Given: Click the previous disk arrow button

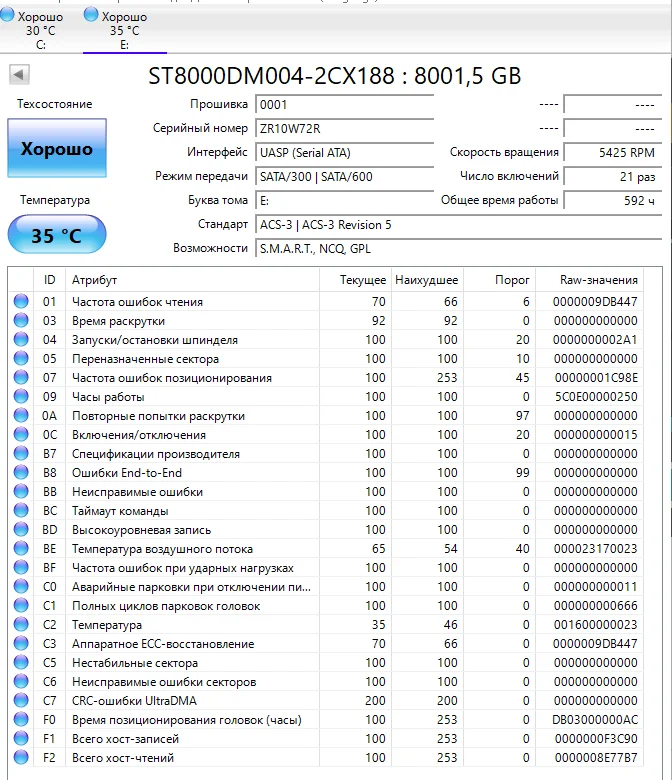Looking at the screenshot, I should tap(19, 75).
